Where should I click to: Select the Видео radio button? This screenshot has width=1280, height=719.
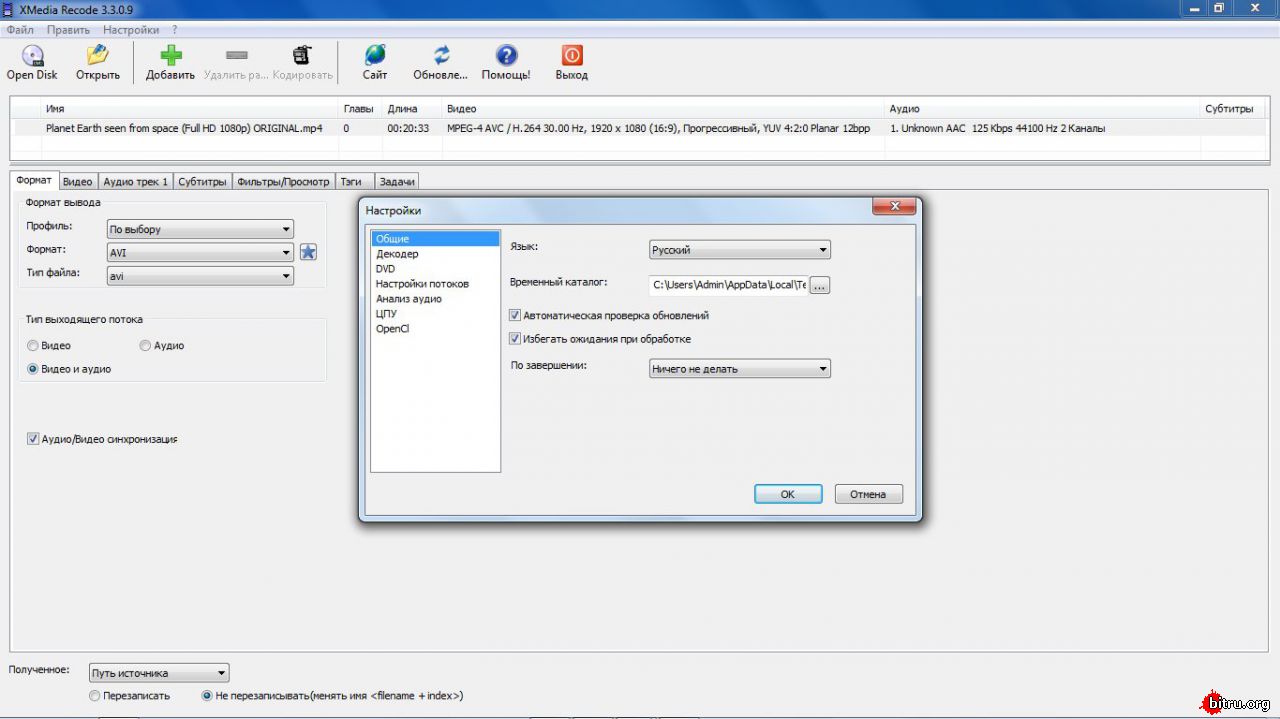(x=33, y=346)
